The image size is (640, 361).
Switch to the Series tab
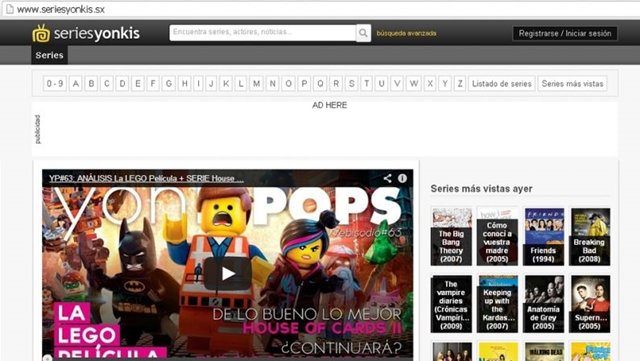(x=49, y=55)
